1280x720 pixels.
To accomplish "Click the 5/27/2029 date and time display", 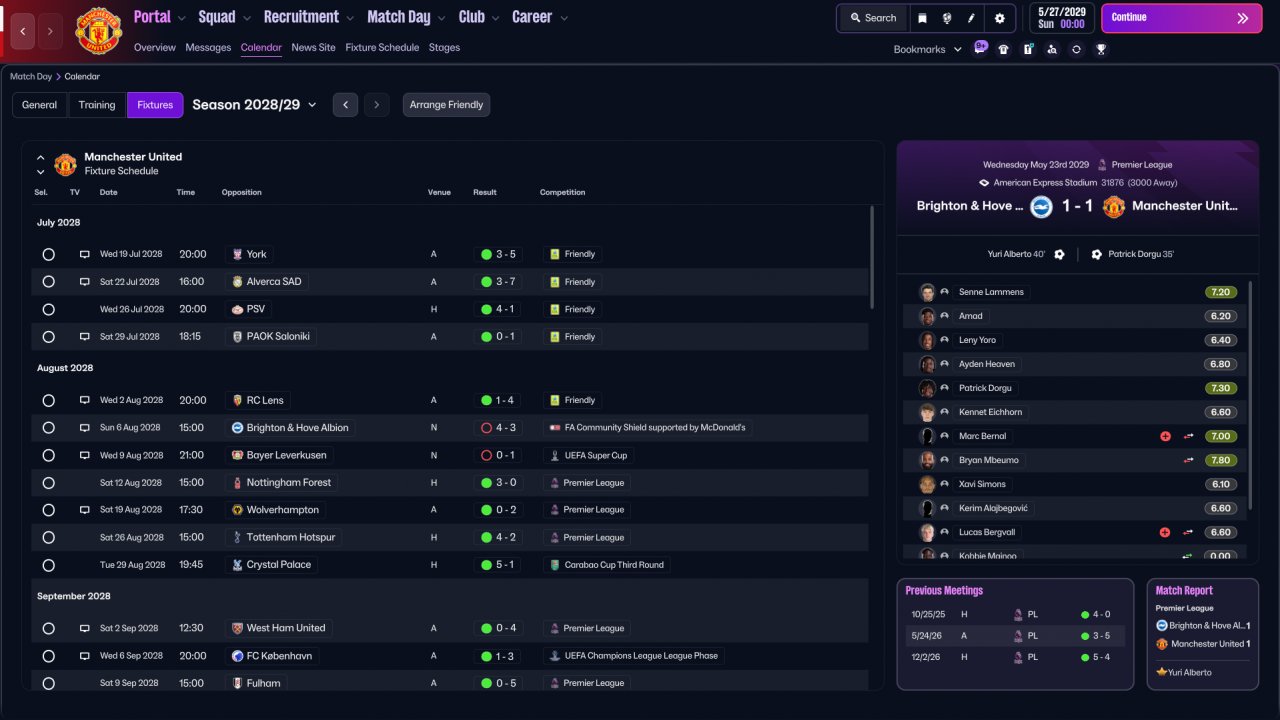I will [x=1061, y=18].
